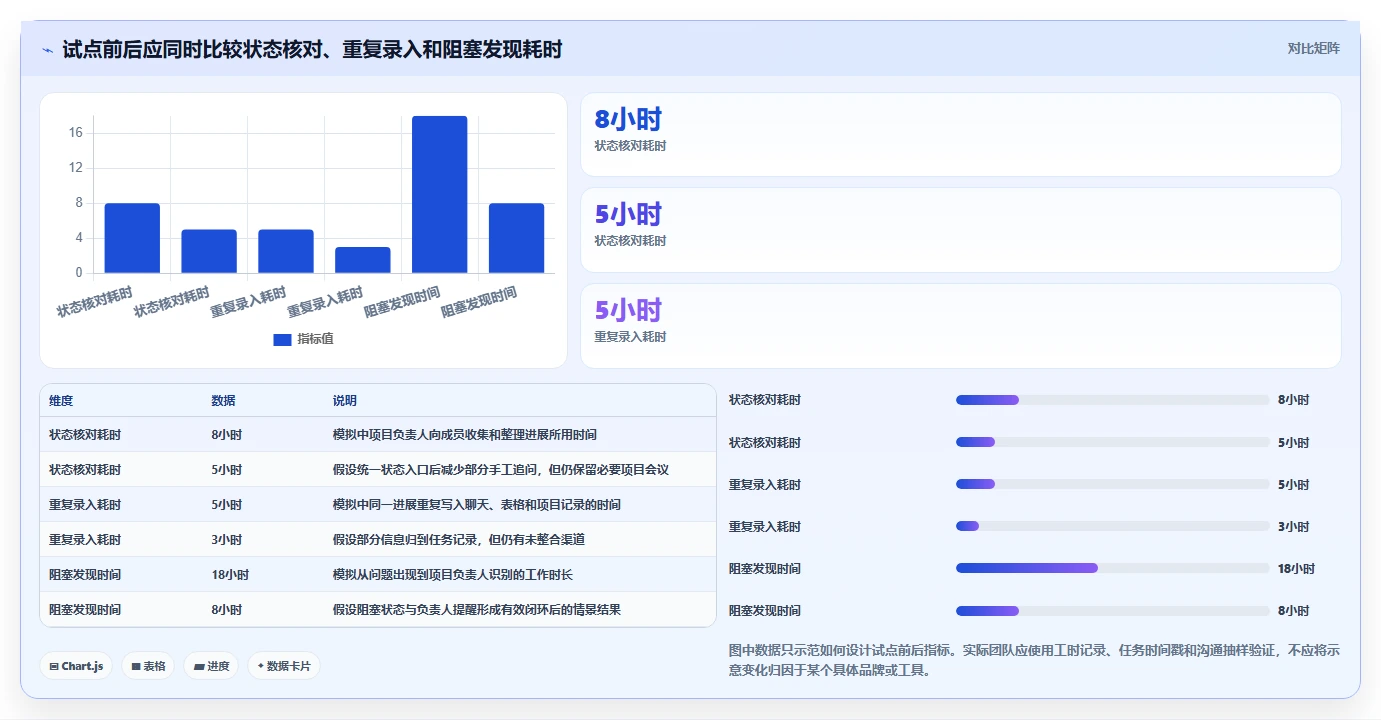Click the 阻塞发现时间 progress bar showing 18小时
Screen dimensions: 1381x720
click(1112, 568)
